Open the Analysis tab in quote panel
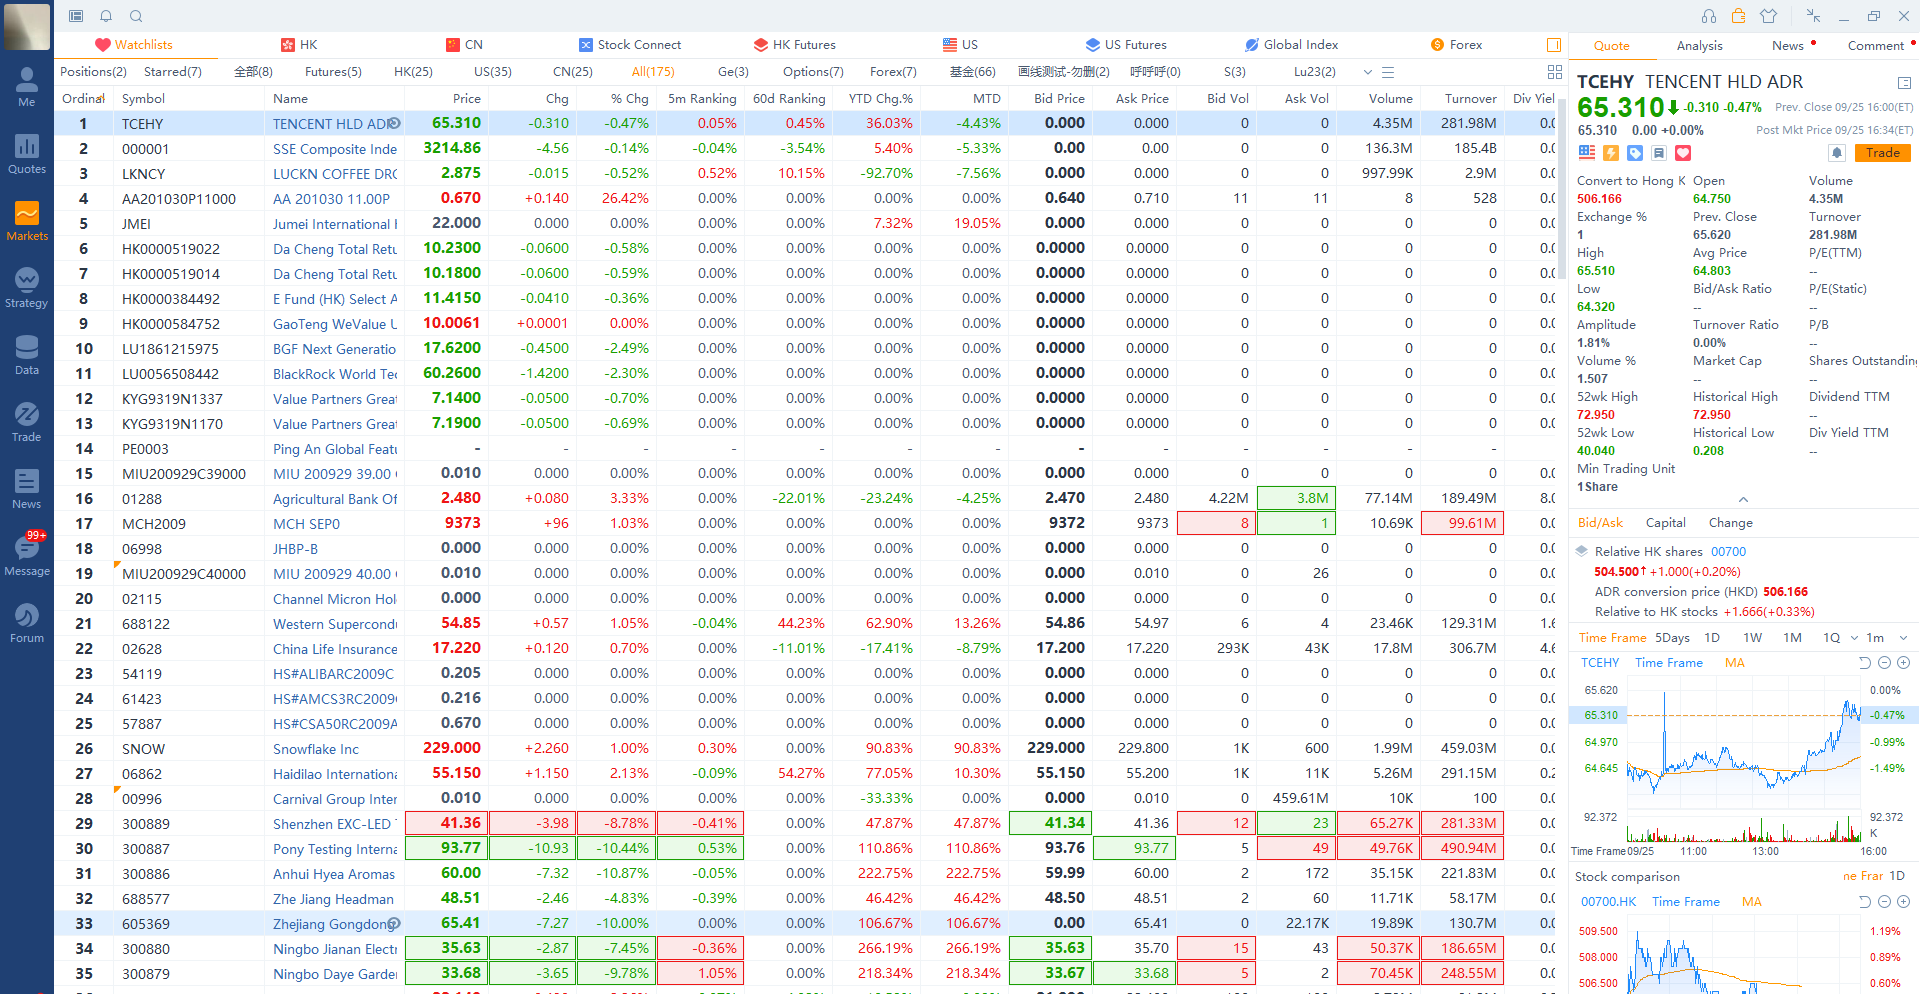This screenshot has height=994, width=1920. coord(1700,46)
